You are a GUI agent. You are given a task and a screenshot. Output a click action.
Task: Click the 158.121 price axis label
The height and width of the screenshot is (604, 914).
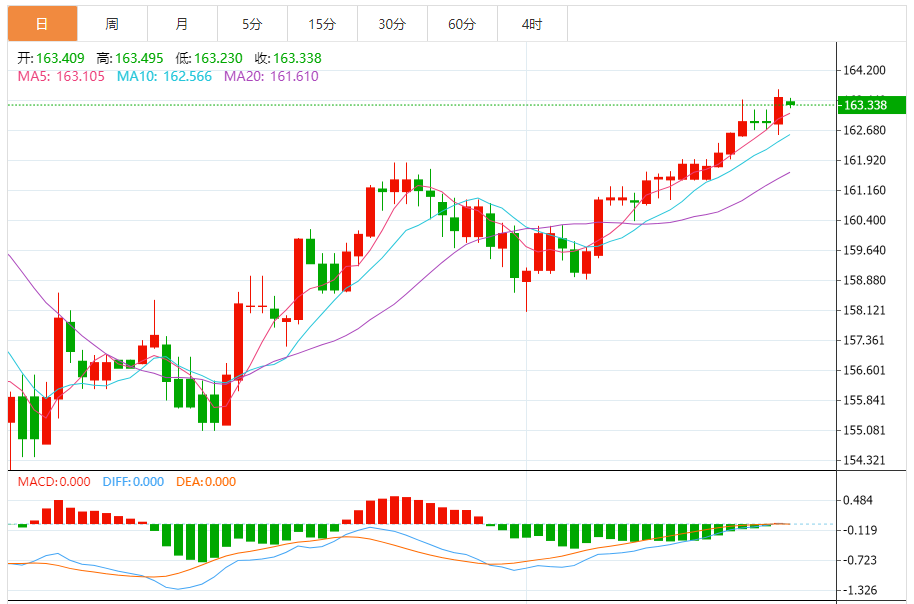(865, 310)
